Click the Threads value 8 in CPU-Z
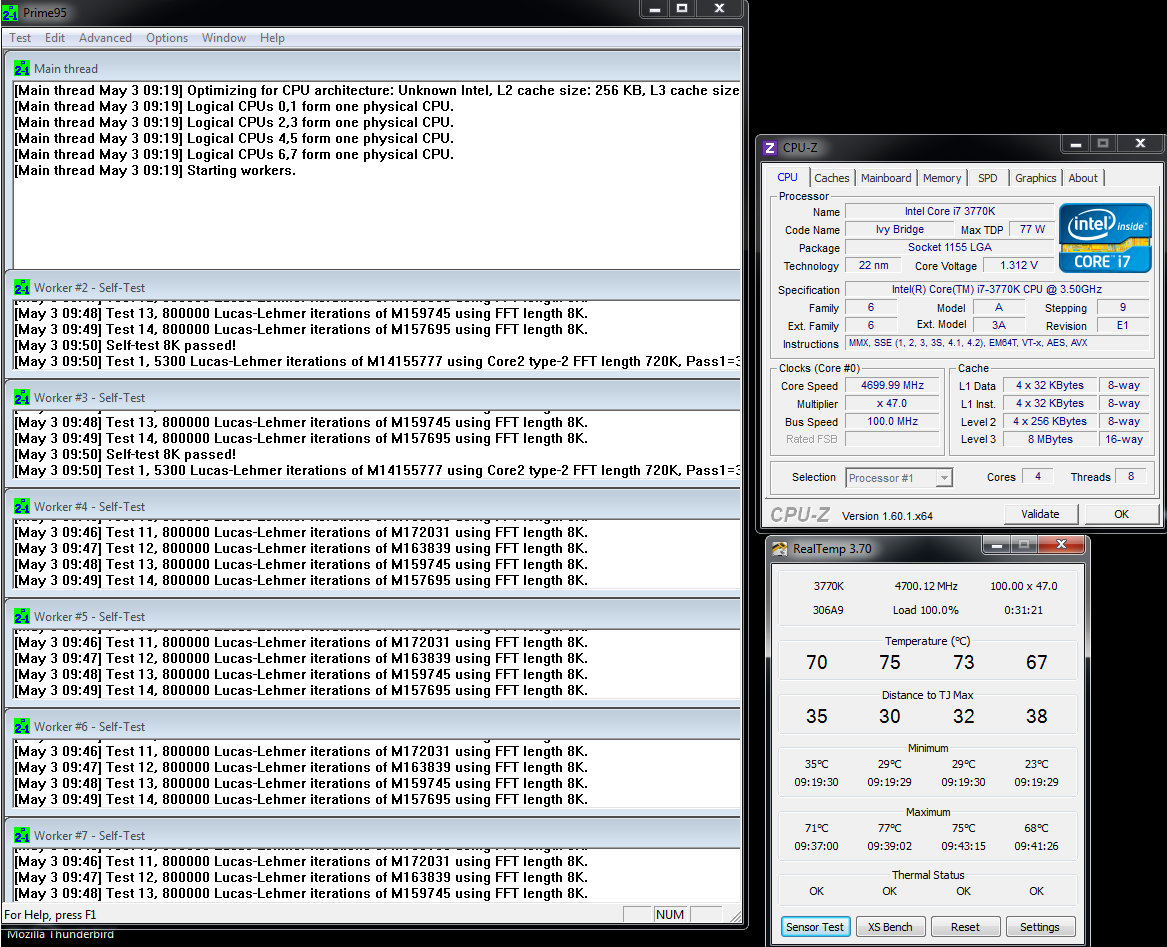This screenshot has height=947, width=1167. (1131, 476)
